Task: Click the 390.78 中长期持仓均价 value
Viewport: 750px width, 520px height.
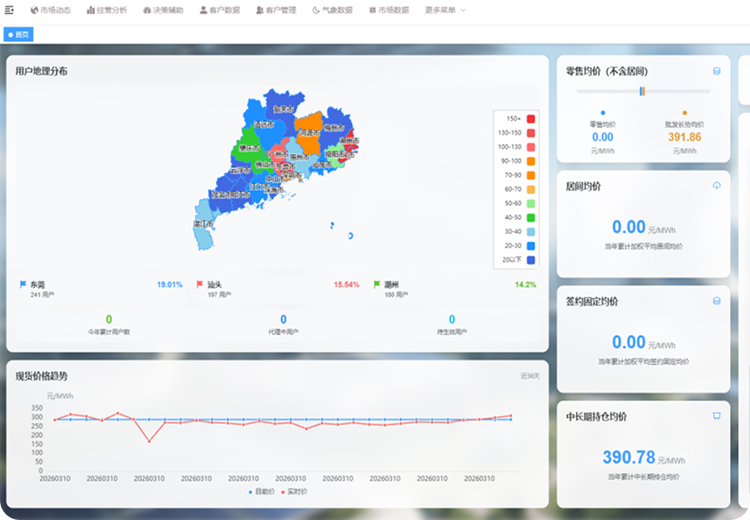Action: (x=629, y=457)
